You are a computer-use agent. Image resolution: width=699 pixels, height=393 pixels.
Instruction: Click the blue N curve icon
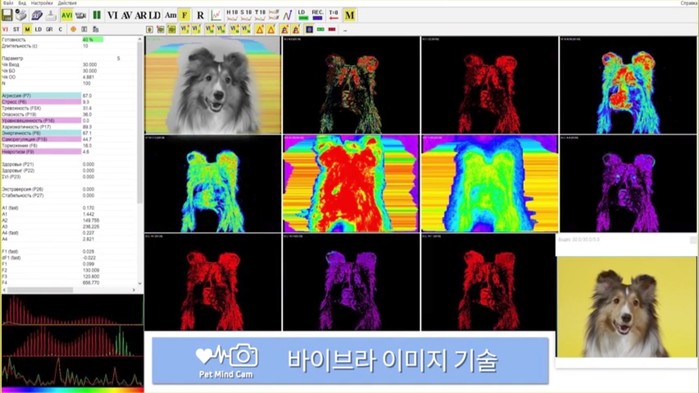[x=288, y=15]
